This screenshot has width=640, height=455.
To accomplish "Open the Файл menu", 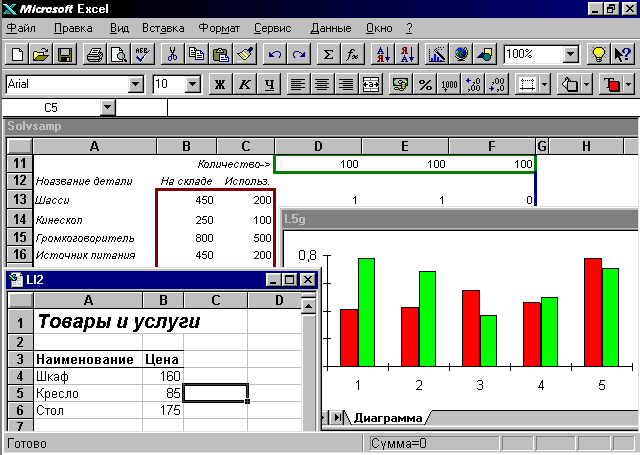I will [x=21, y=28].
